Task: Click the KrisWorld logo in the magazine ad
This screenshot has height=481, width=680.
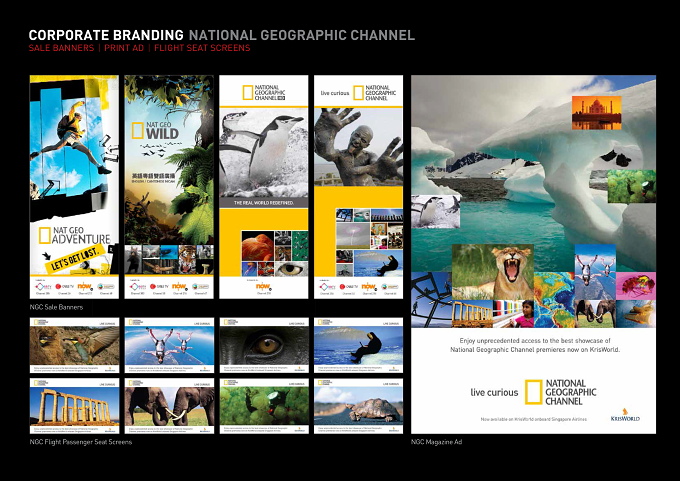Action: 625,415
